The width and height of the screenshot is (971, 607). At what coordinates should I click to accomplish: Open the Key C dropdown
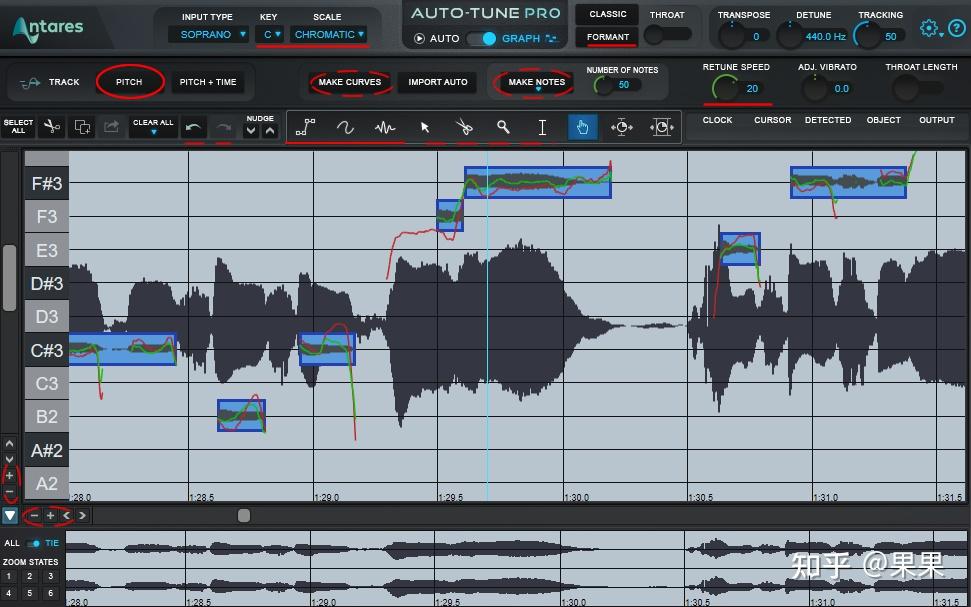point(270,35)
